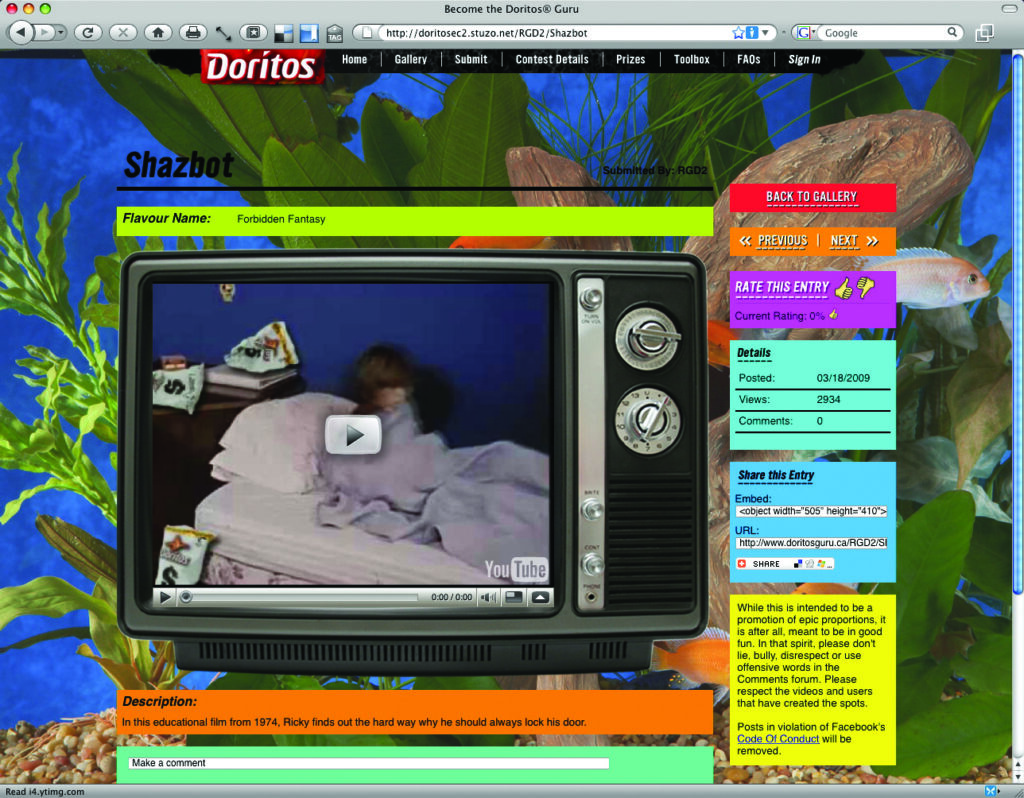
Task: Open the Submit menu item
Action: (471, 59)
